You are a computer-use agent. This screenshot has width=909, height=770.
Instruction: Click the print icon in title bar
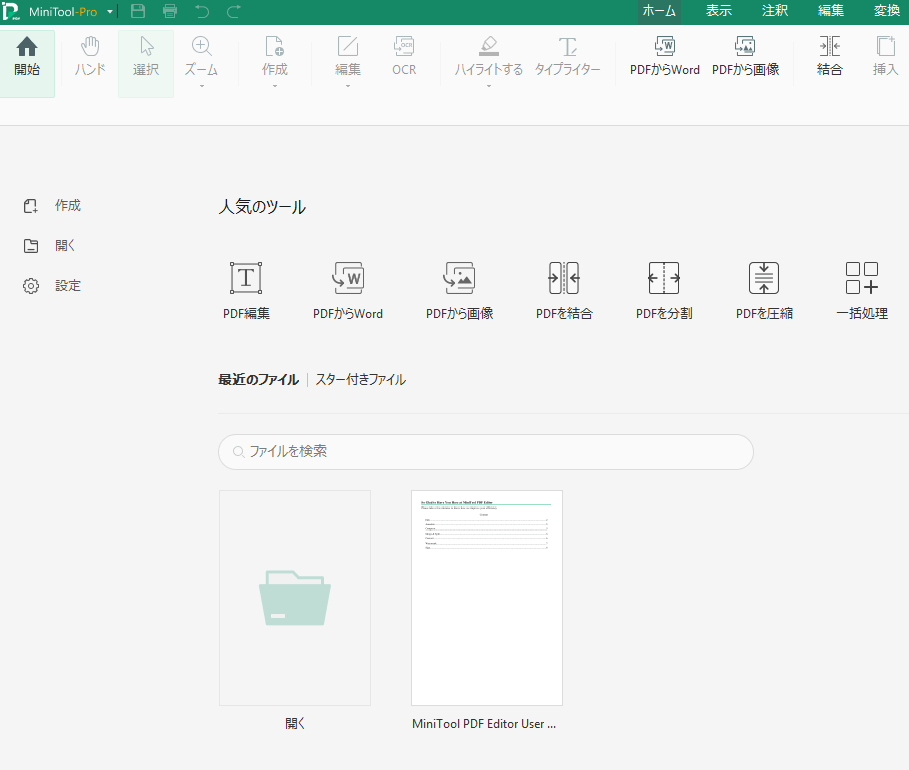point(170,11)
